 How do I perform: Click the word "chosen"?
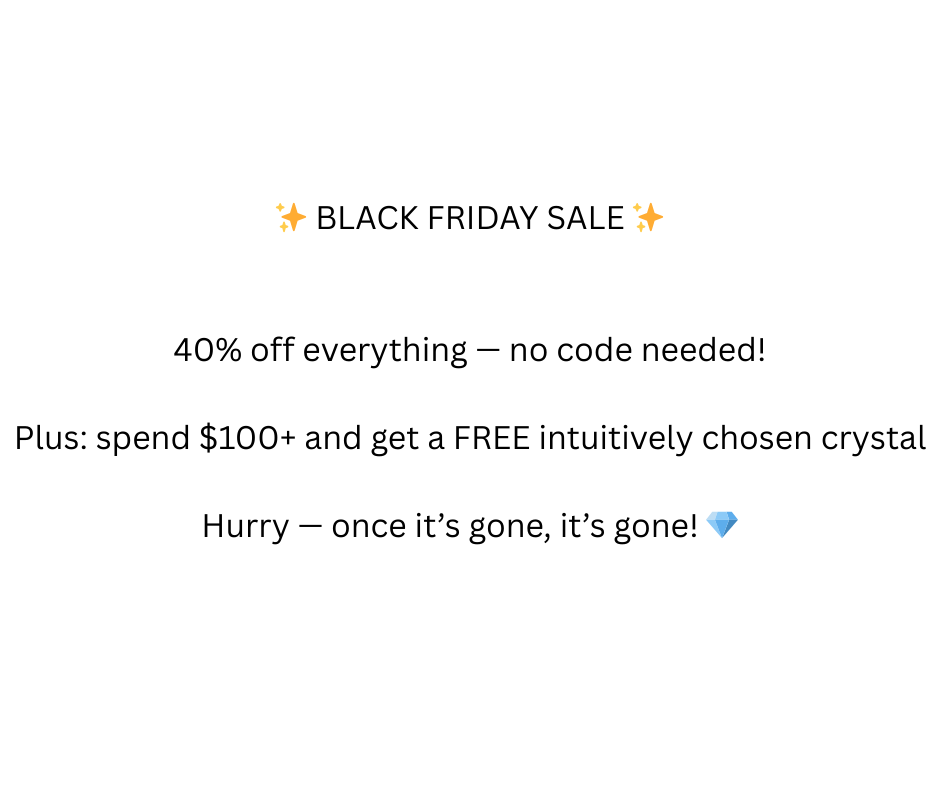click(767, 438)
